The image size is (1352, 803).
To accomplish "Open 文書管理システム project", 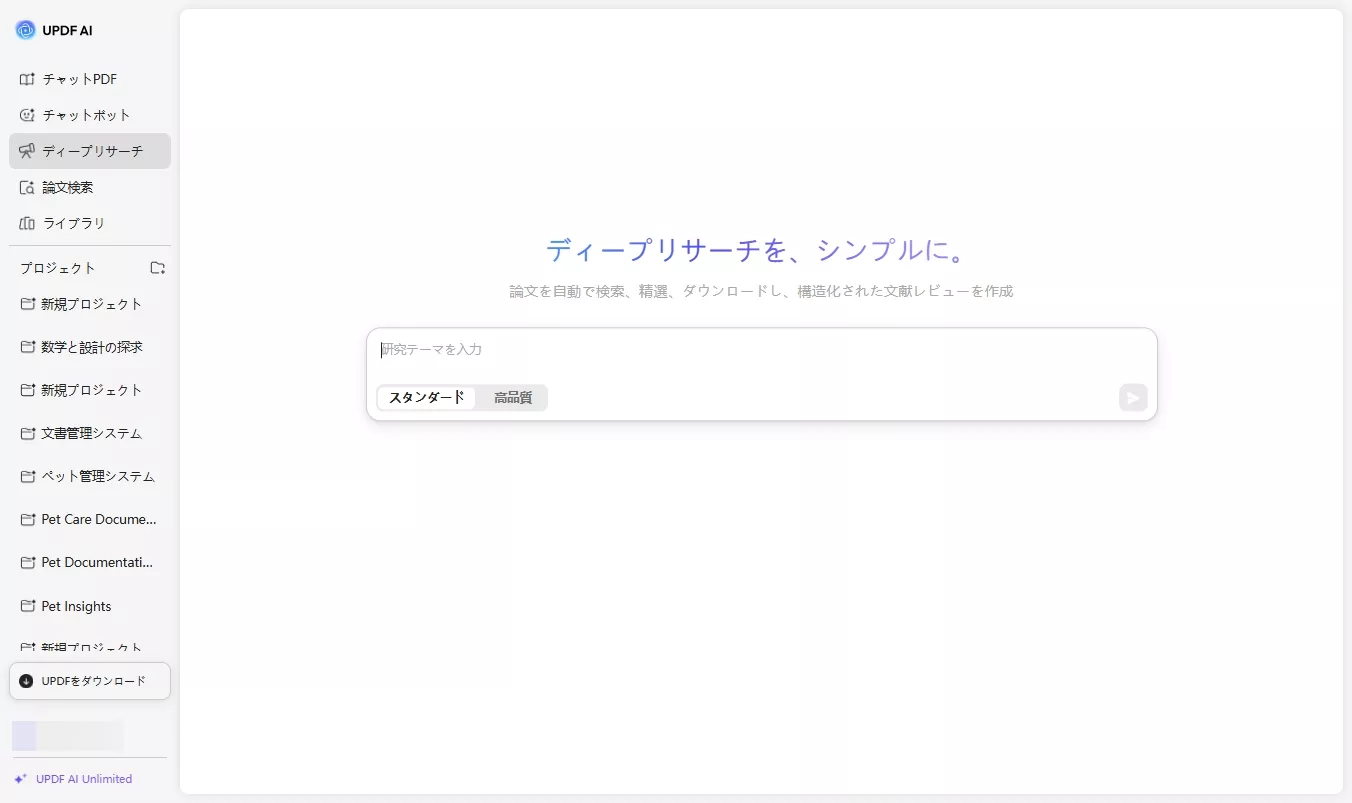I will [x=90, y=433].
